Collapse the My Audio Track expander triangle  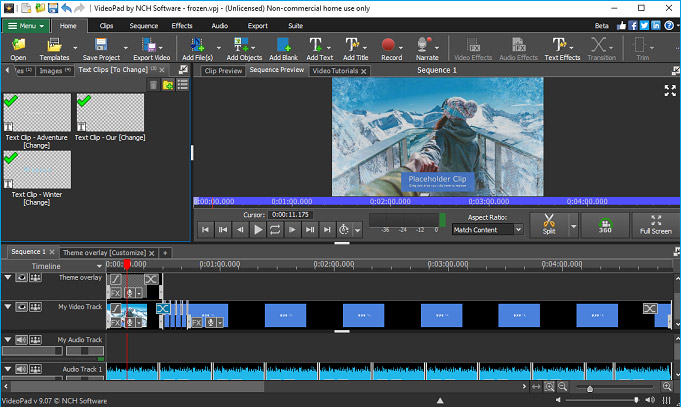click(8, 339)
